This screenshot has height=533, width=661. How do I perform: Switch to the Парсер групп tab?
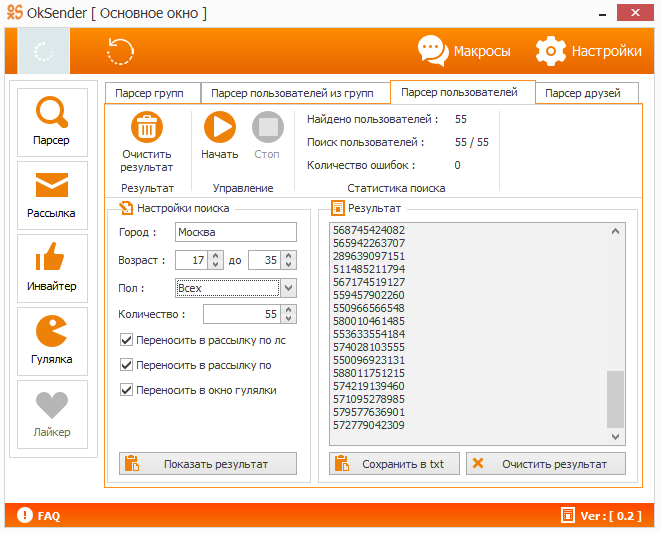coord(152,93)
